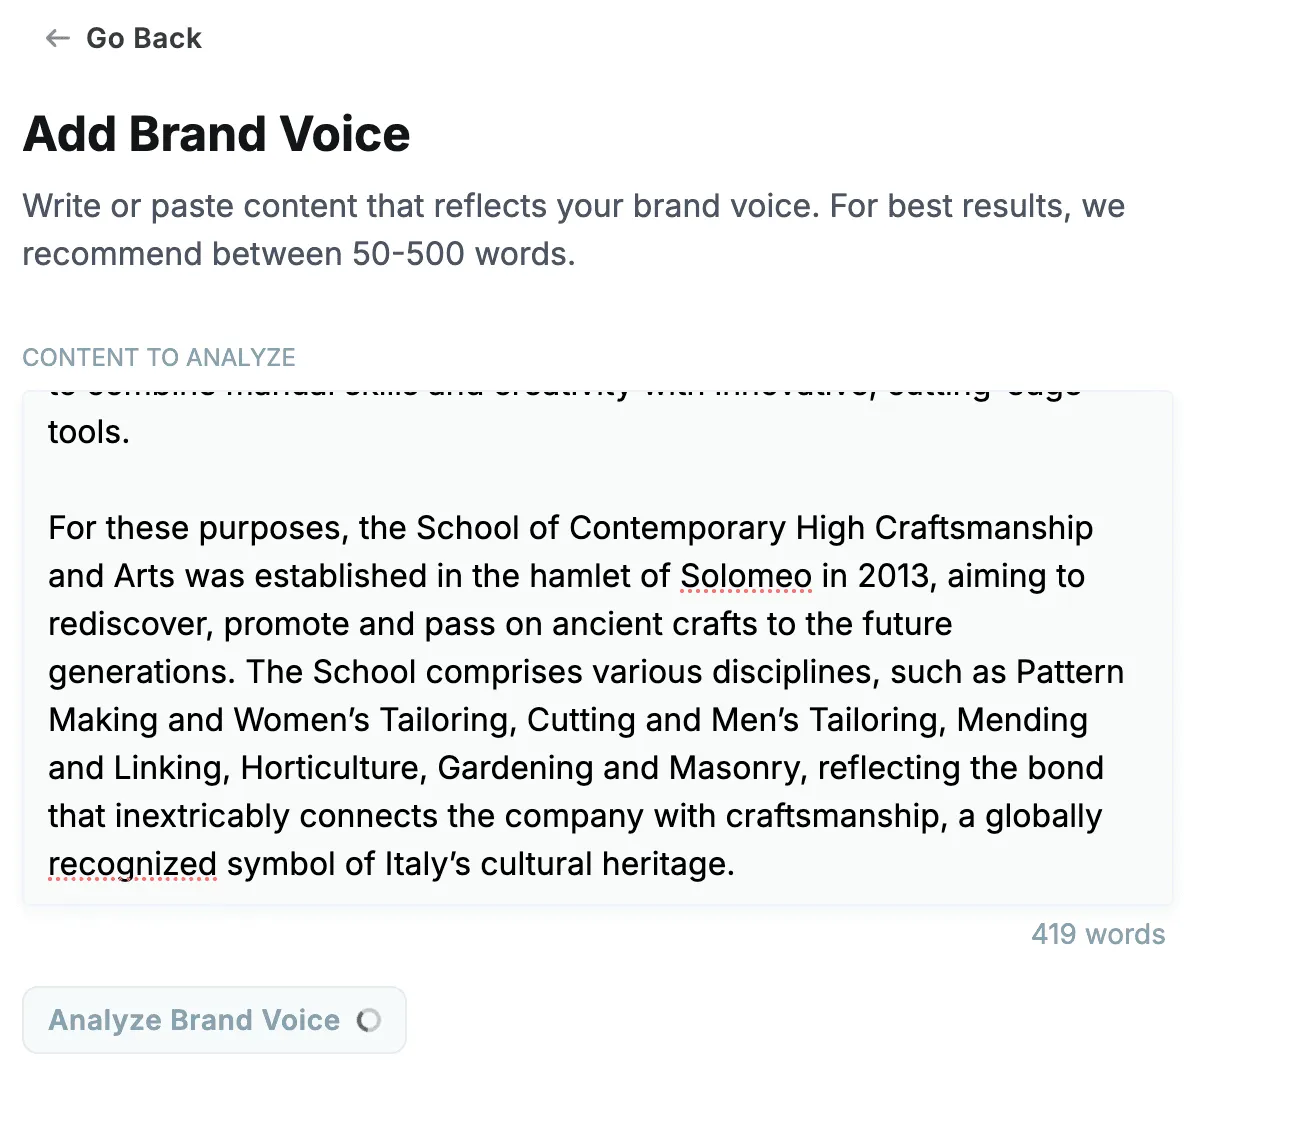Viewport: 1290px width, 1126px height.
Task: Click the loading spinner icon
Action: point(369,1020)
